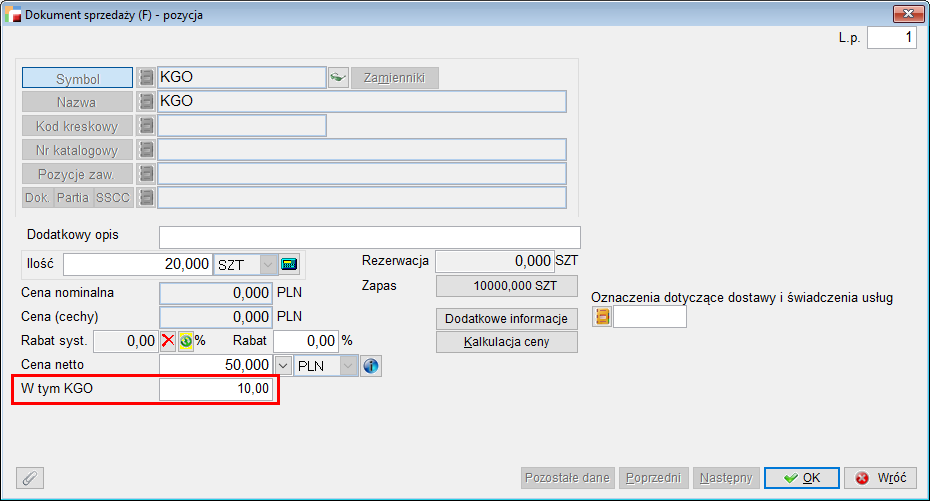Click the list icon beside the Nazwa field
Image resolution: width=930 pixels, height=501 pixels.
(145, 102)
